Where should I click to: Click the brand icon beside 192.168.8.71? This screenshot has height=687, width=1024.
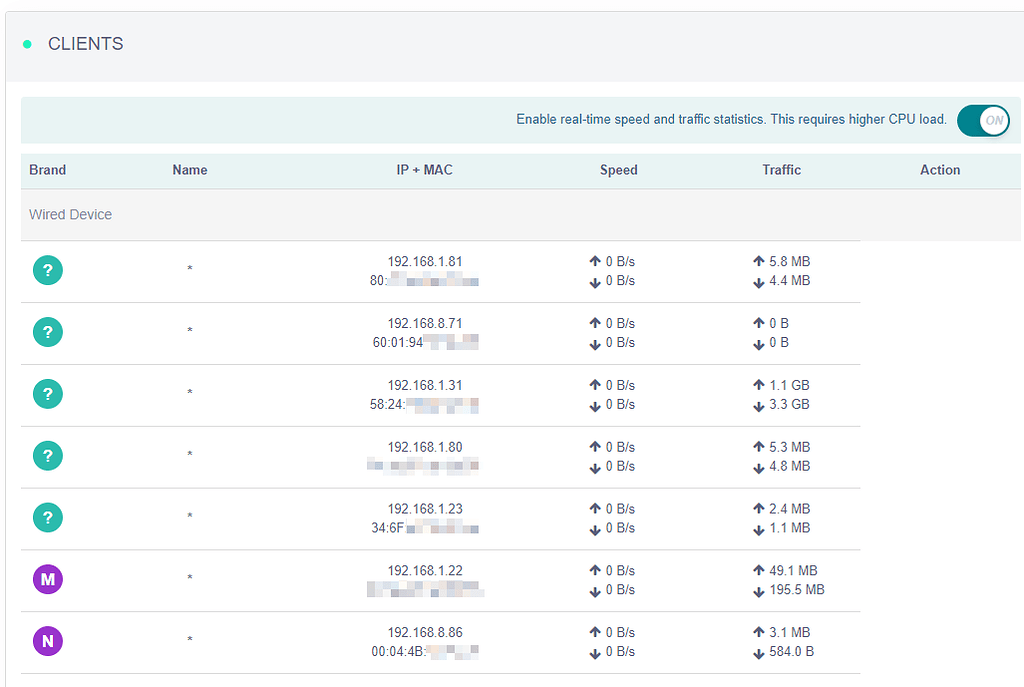(47, 332)
